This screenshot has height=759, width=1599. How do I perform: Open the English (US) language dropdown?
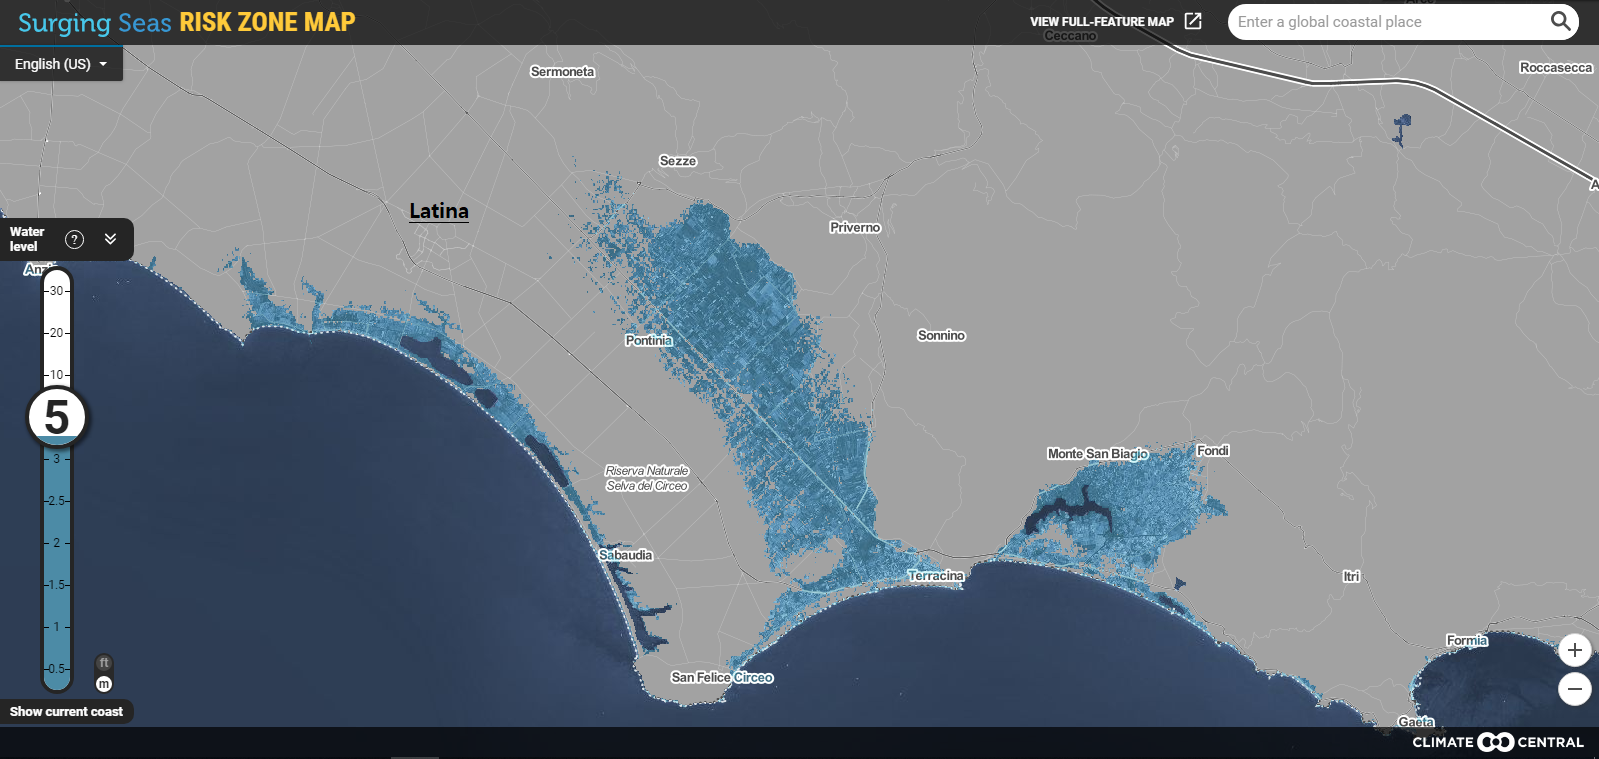click(61, 64)
